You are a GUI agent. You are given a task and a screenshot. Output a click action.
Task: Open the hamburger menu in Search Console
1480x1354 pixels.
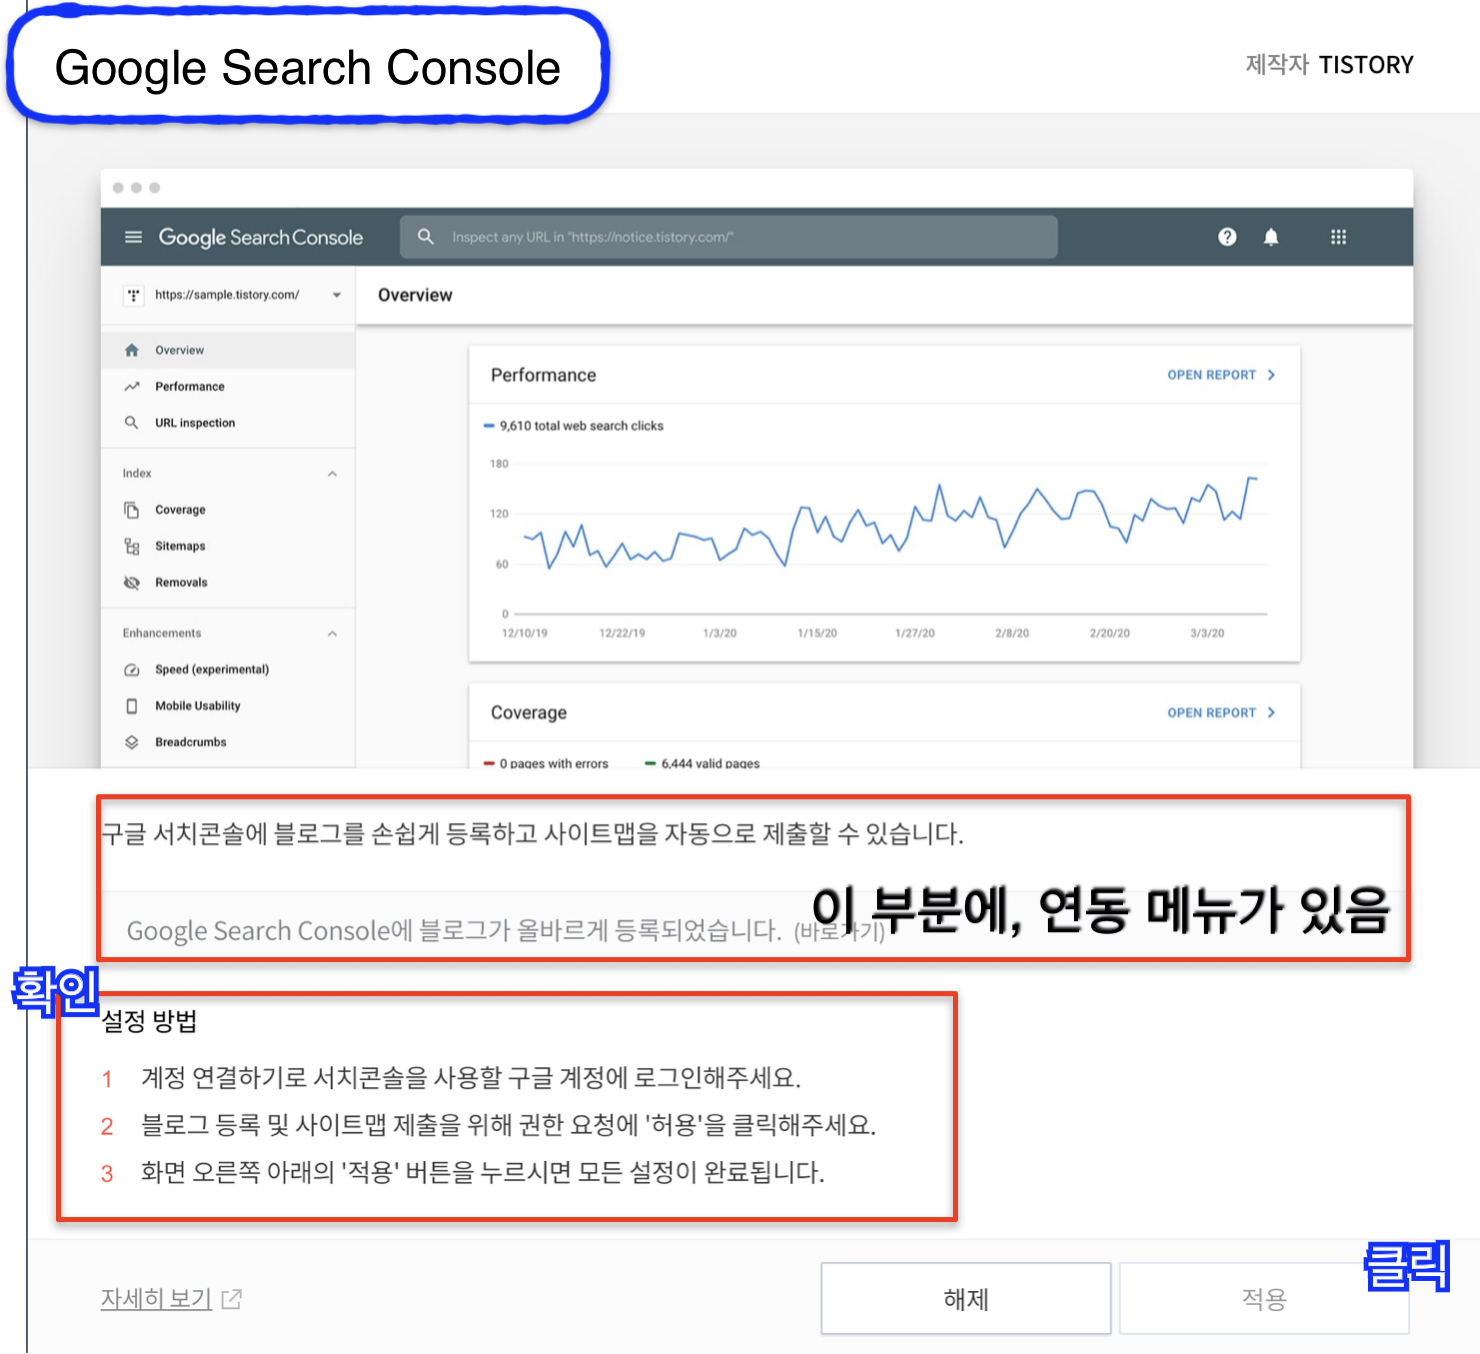tap(133, 237)
